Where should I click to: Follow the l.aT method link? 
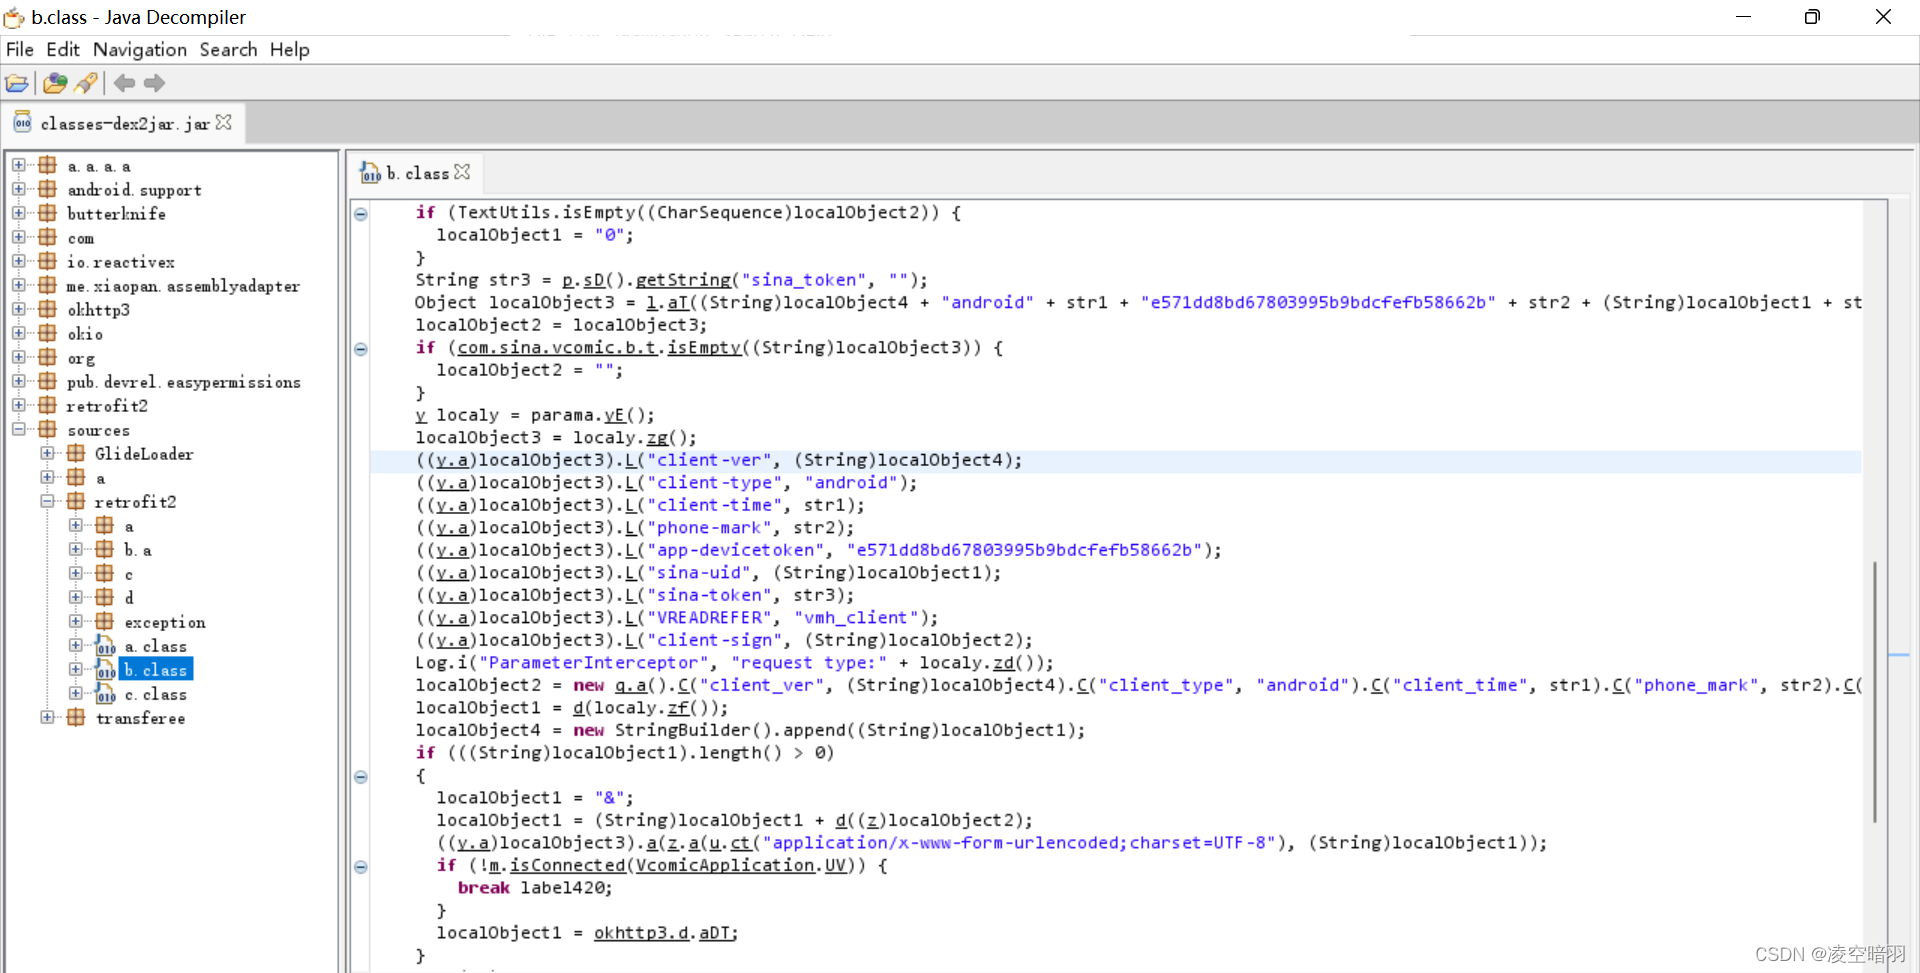(668, 302)
